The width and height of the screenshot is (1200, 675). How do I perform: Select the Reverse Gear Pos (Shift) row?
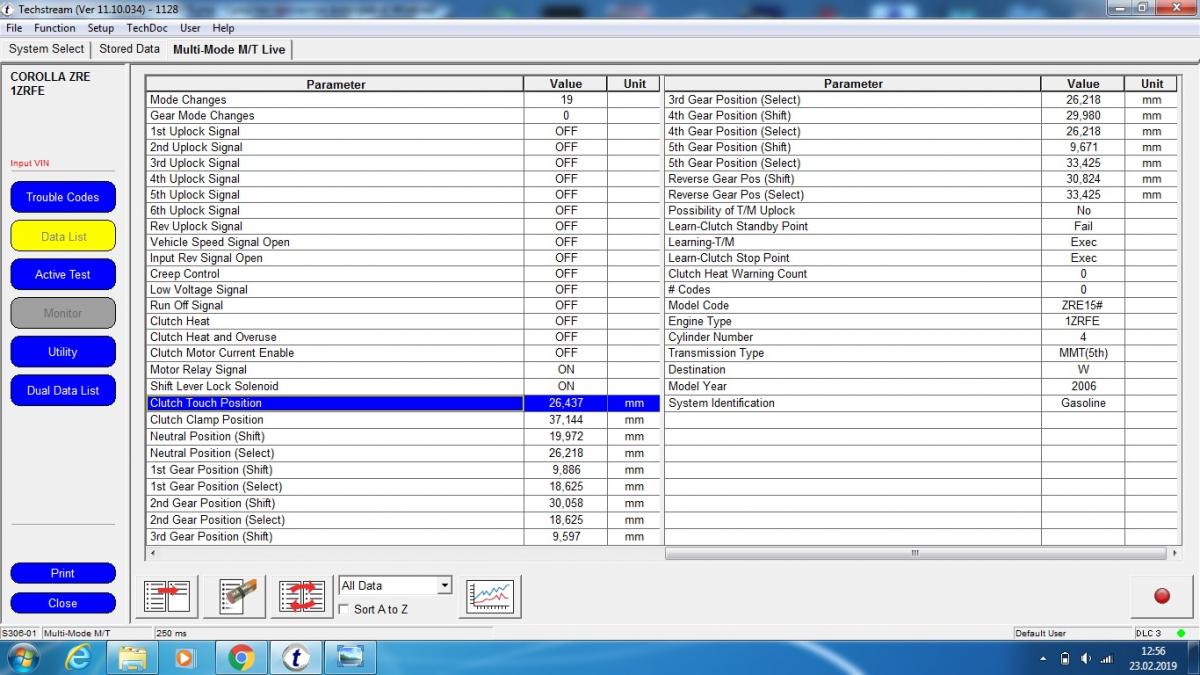point(922,179)
